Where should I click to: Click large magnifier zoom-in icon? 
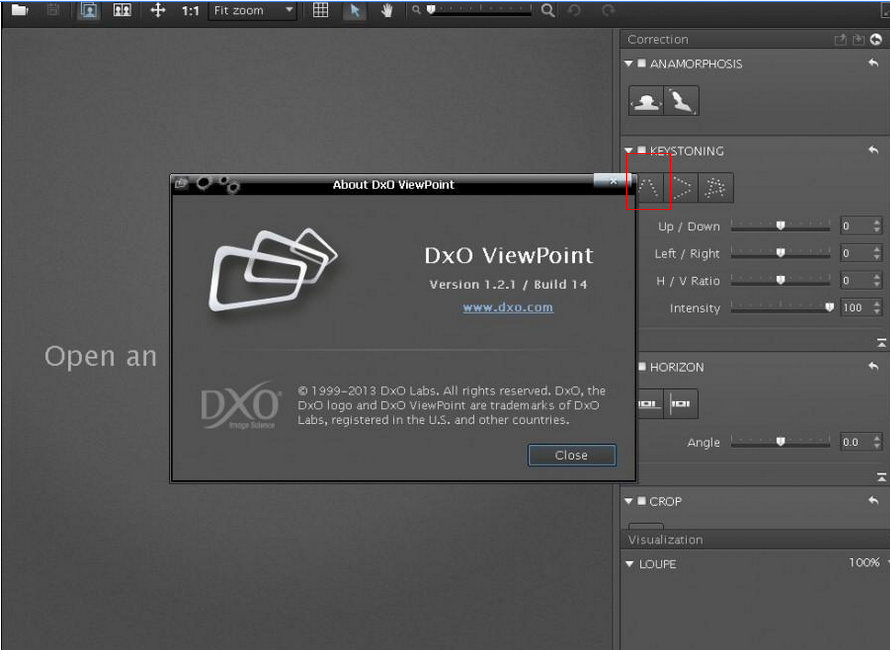tap(548, 10)
